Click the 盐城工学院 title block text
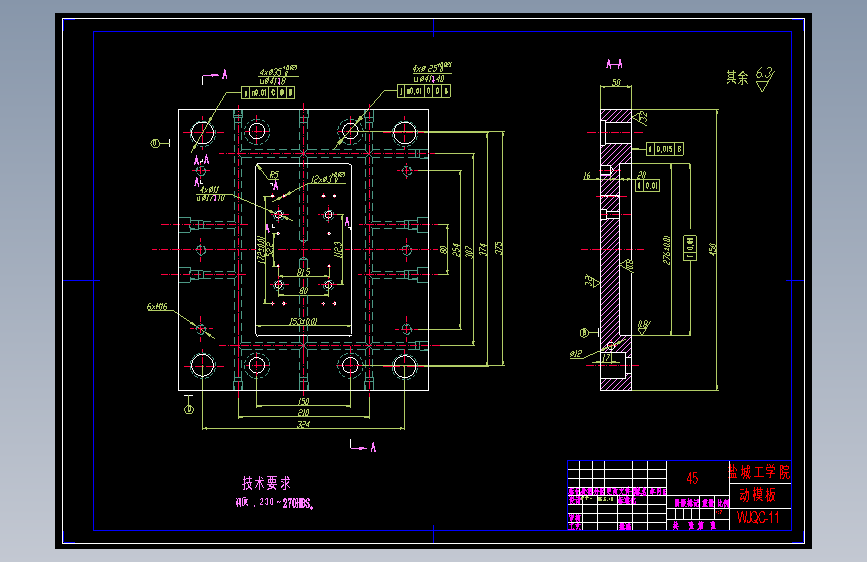Image resolution: width=867 pixels, height=562 pixels. (760, 472)
